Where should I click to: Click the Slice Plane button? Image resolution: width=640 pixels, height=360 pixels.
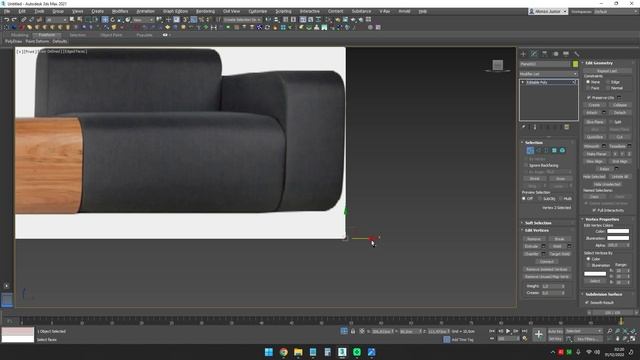(x=594, y=122)
